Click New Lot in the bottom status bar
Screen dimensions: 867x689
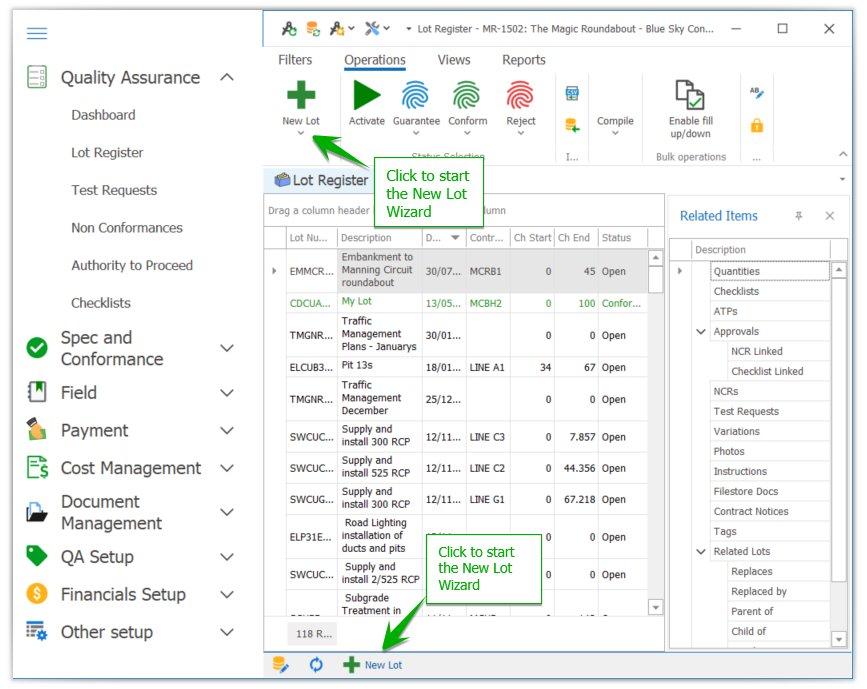coord(374,664)
